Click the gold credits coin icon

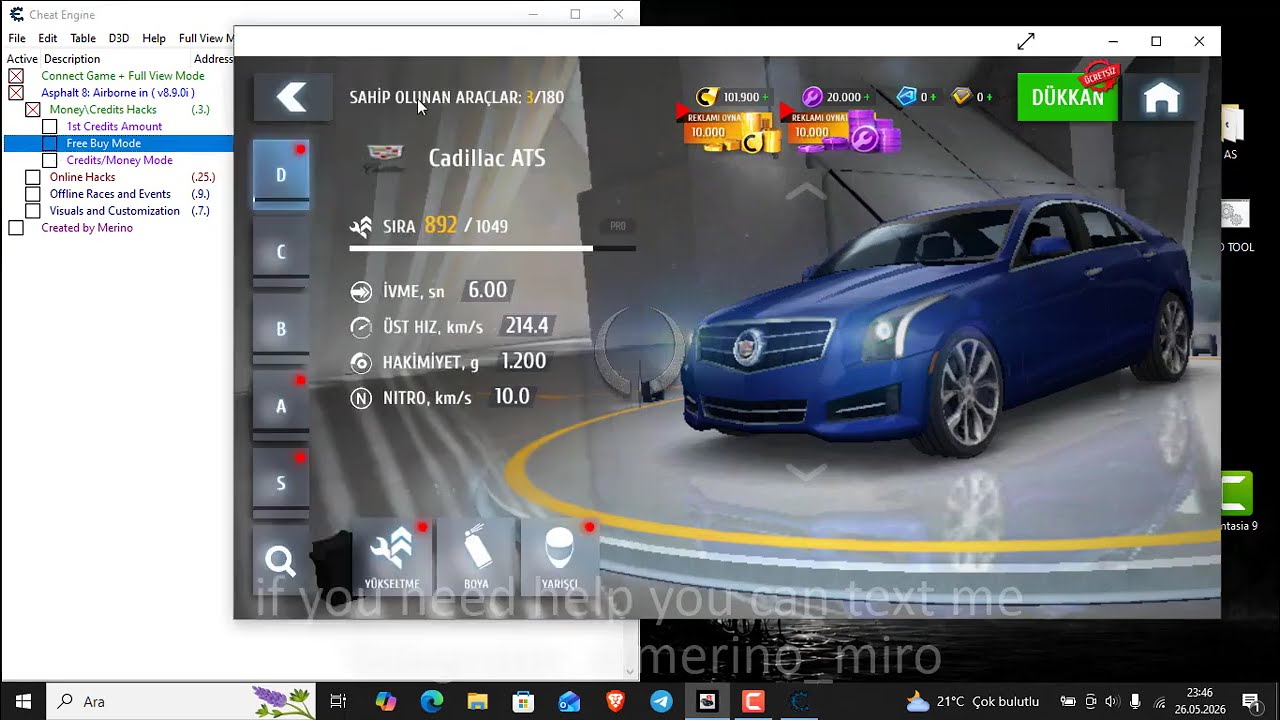(x=707, y=97)
